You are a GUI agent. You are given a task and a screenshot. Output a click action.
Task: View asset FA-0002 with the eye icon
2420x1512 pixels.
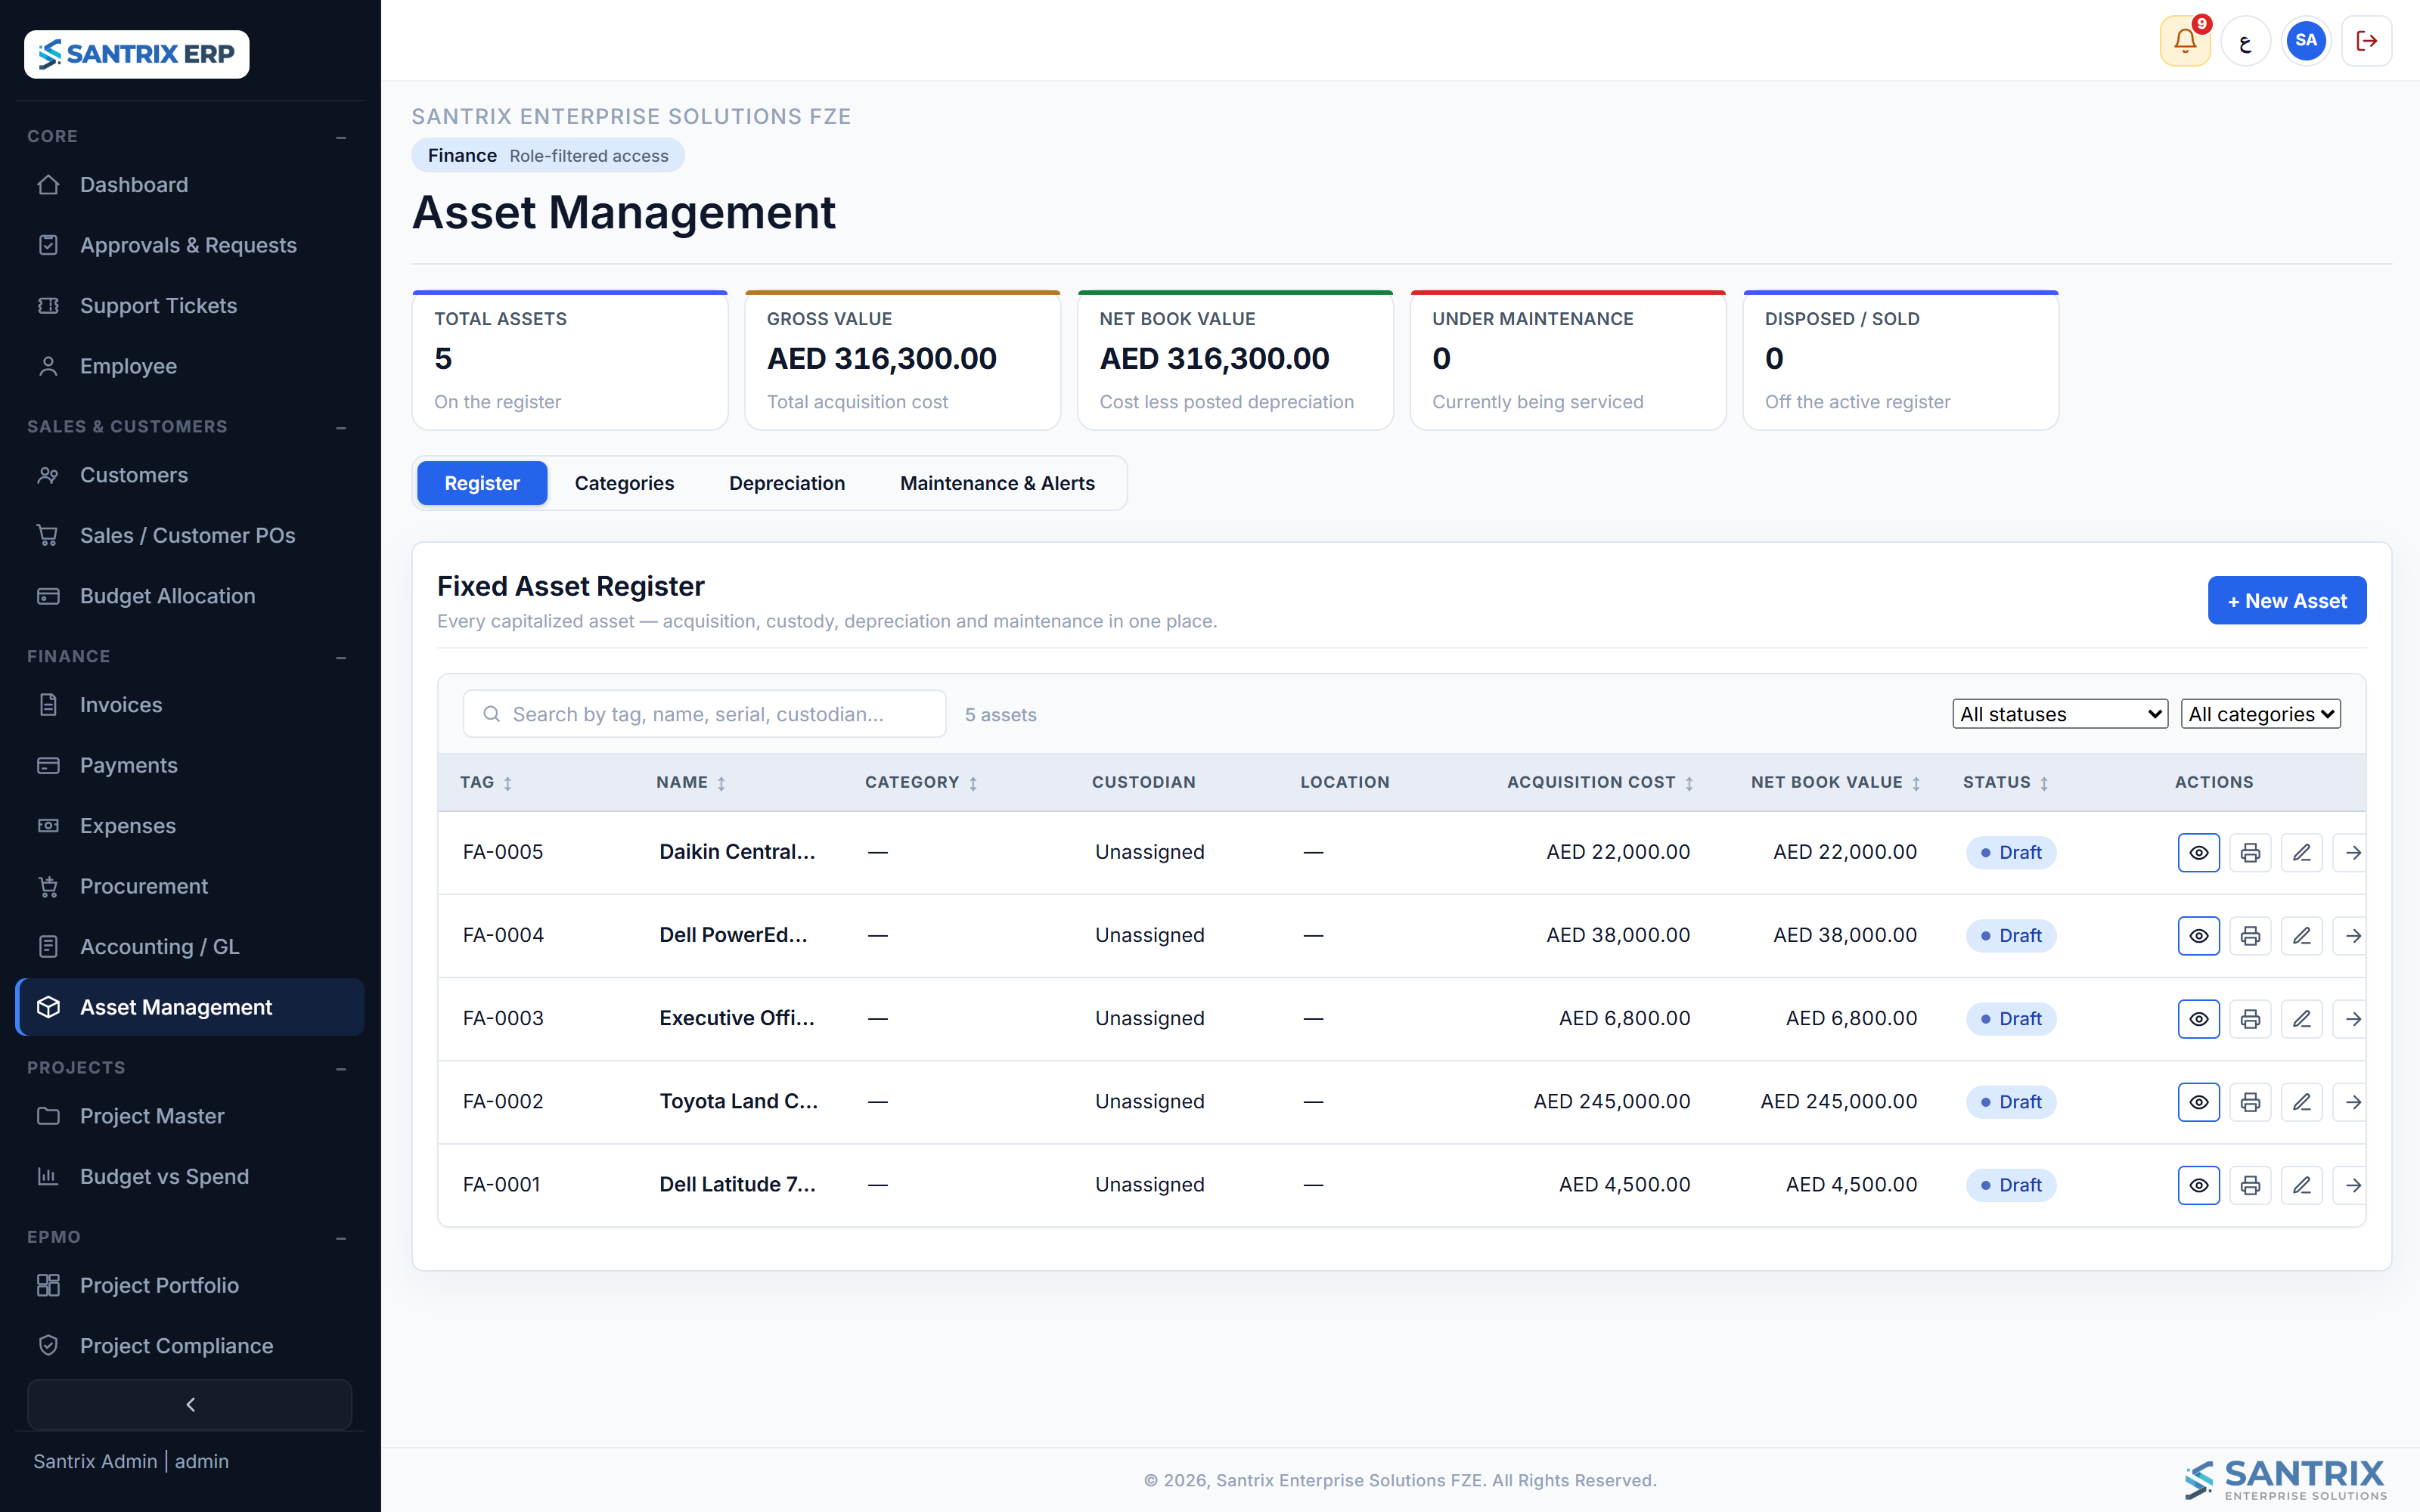[x=2198, y=1101]
